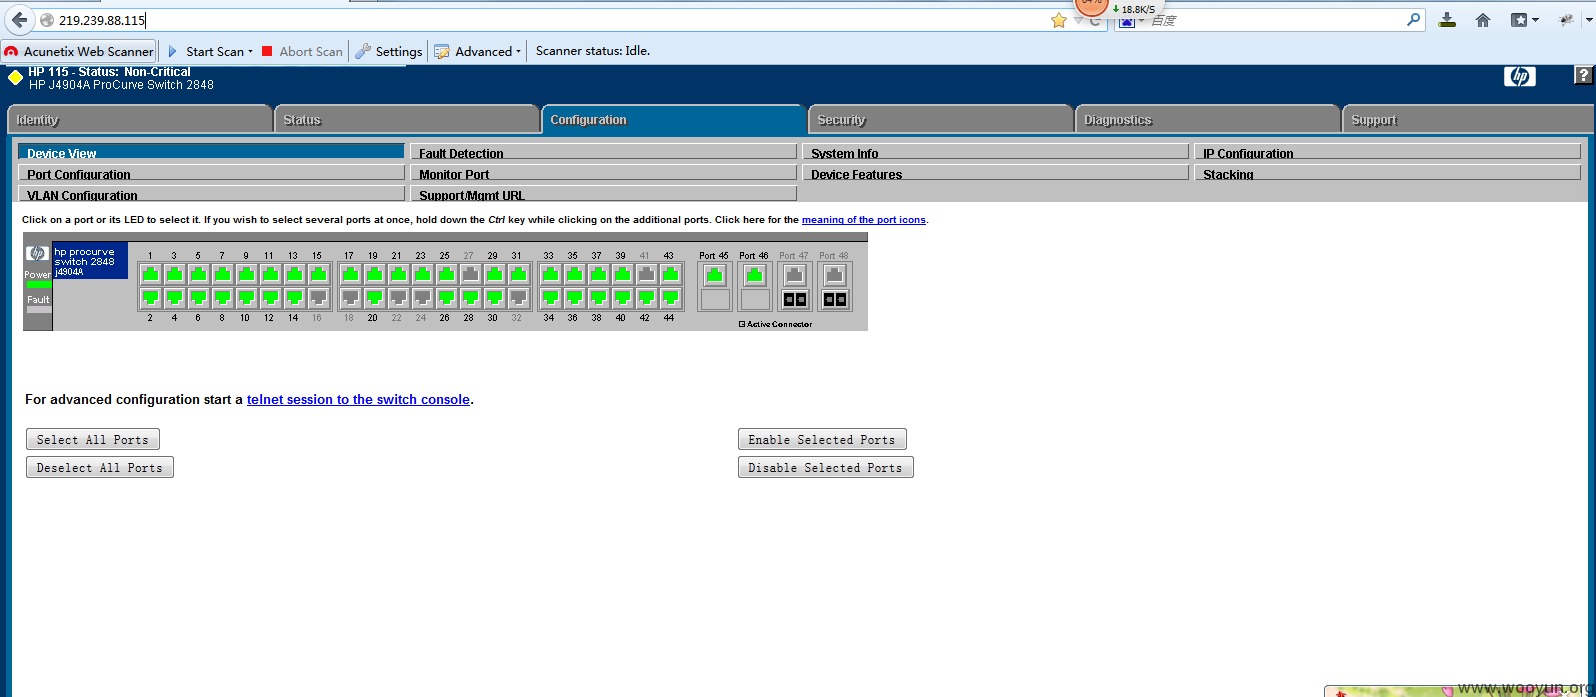The height and width of the screenshot is (697, 1596).
Task: Click the magnifier search icon
Action: pyautogui.click(x=1414, y=19)
